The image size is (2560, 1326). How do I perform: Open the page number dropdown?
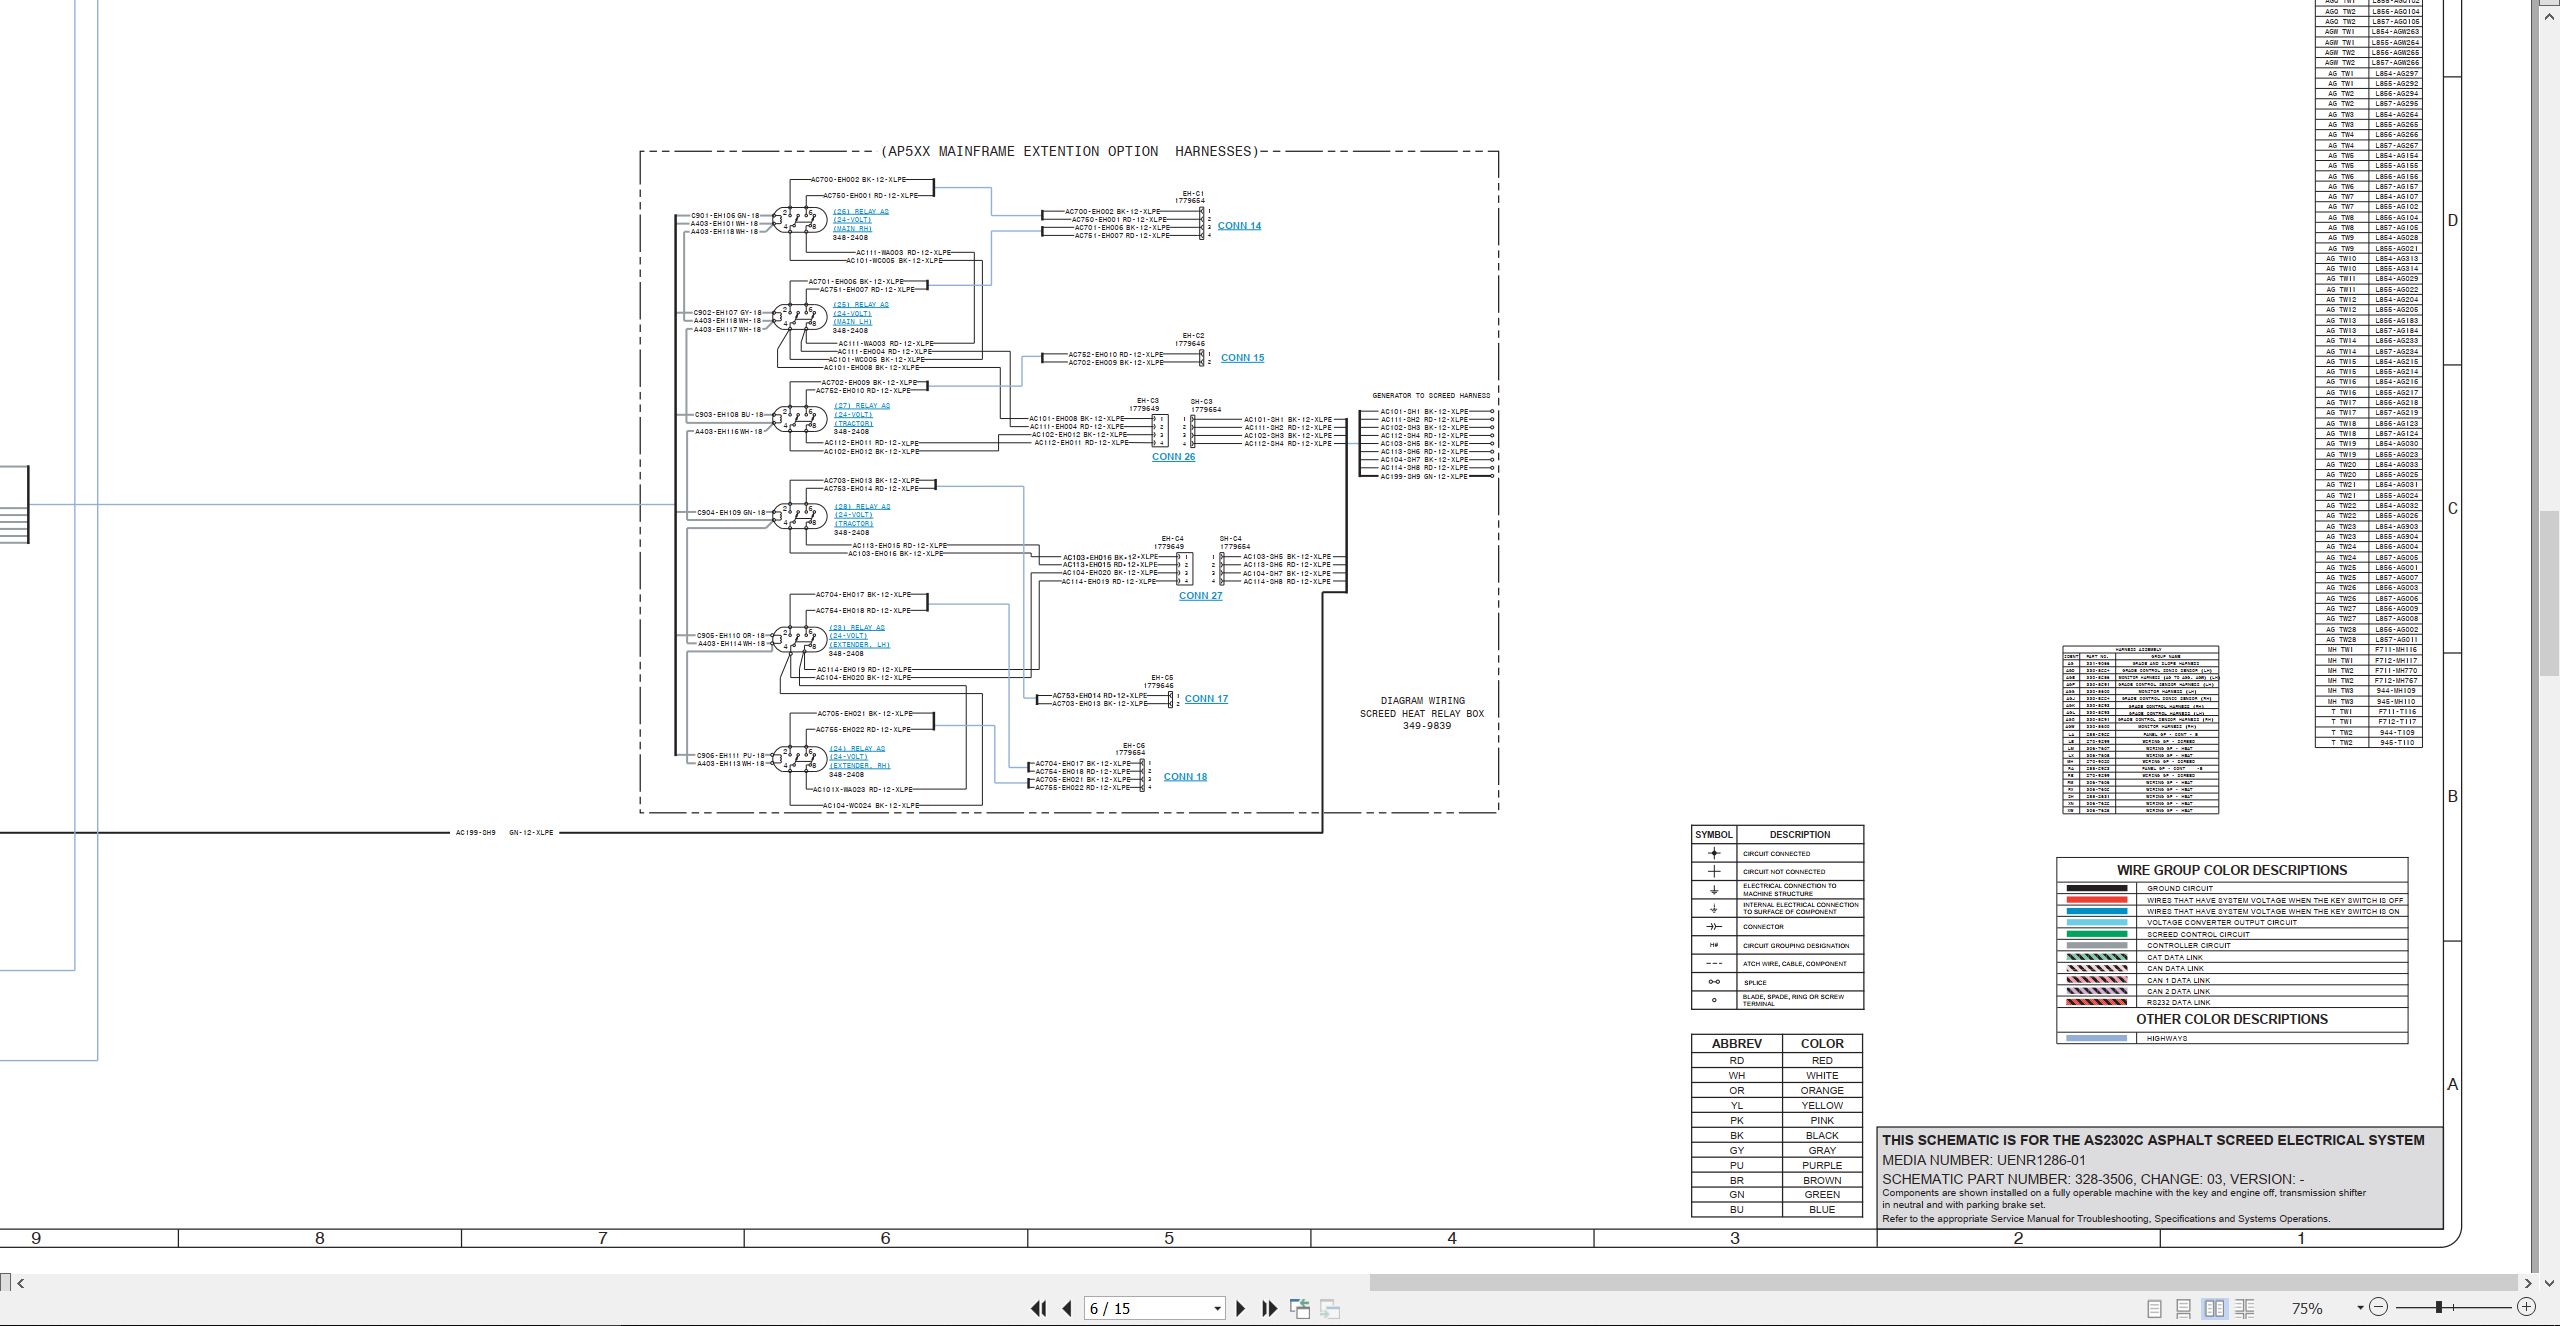pos(1217,1308)
